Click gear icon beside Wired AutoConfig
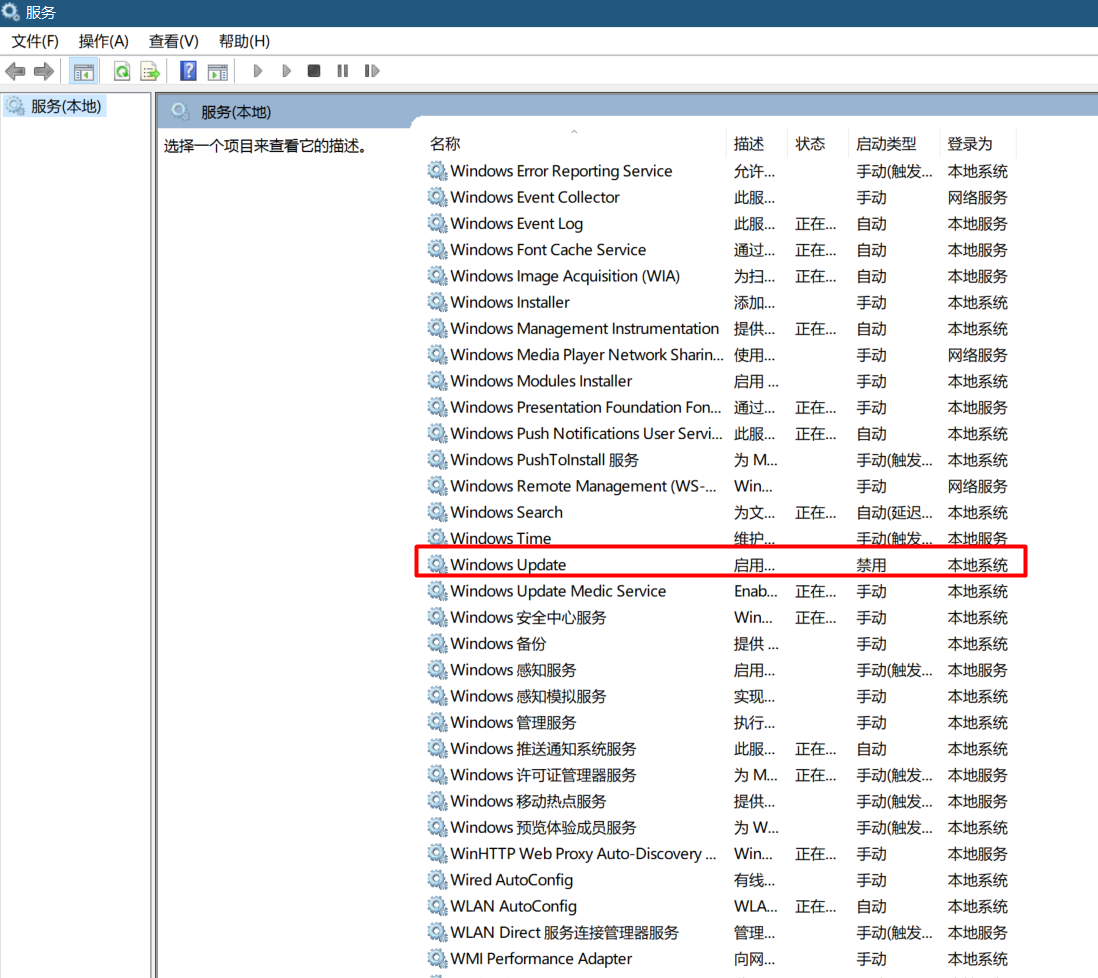The width and height of the screenshot is (1098, 978). (x=438, y=879)
